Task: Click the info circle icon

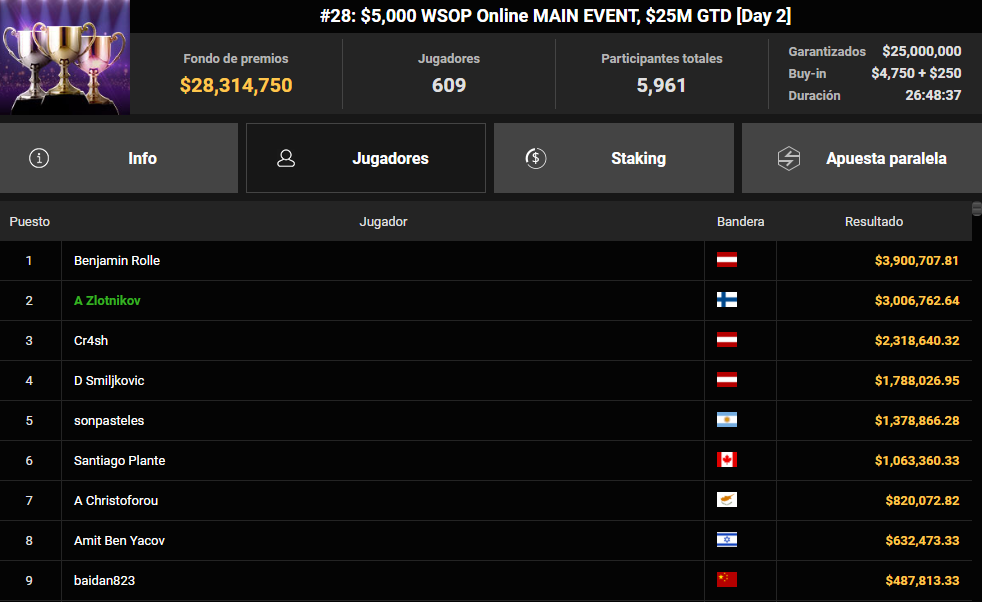Action: point(39,158)
